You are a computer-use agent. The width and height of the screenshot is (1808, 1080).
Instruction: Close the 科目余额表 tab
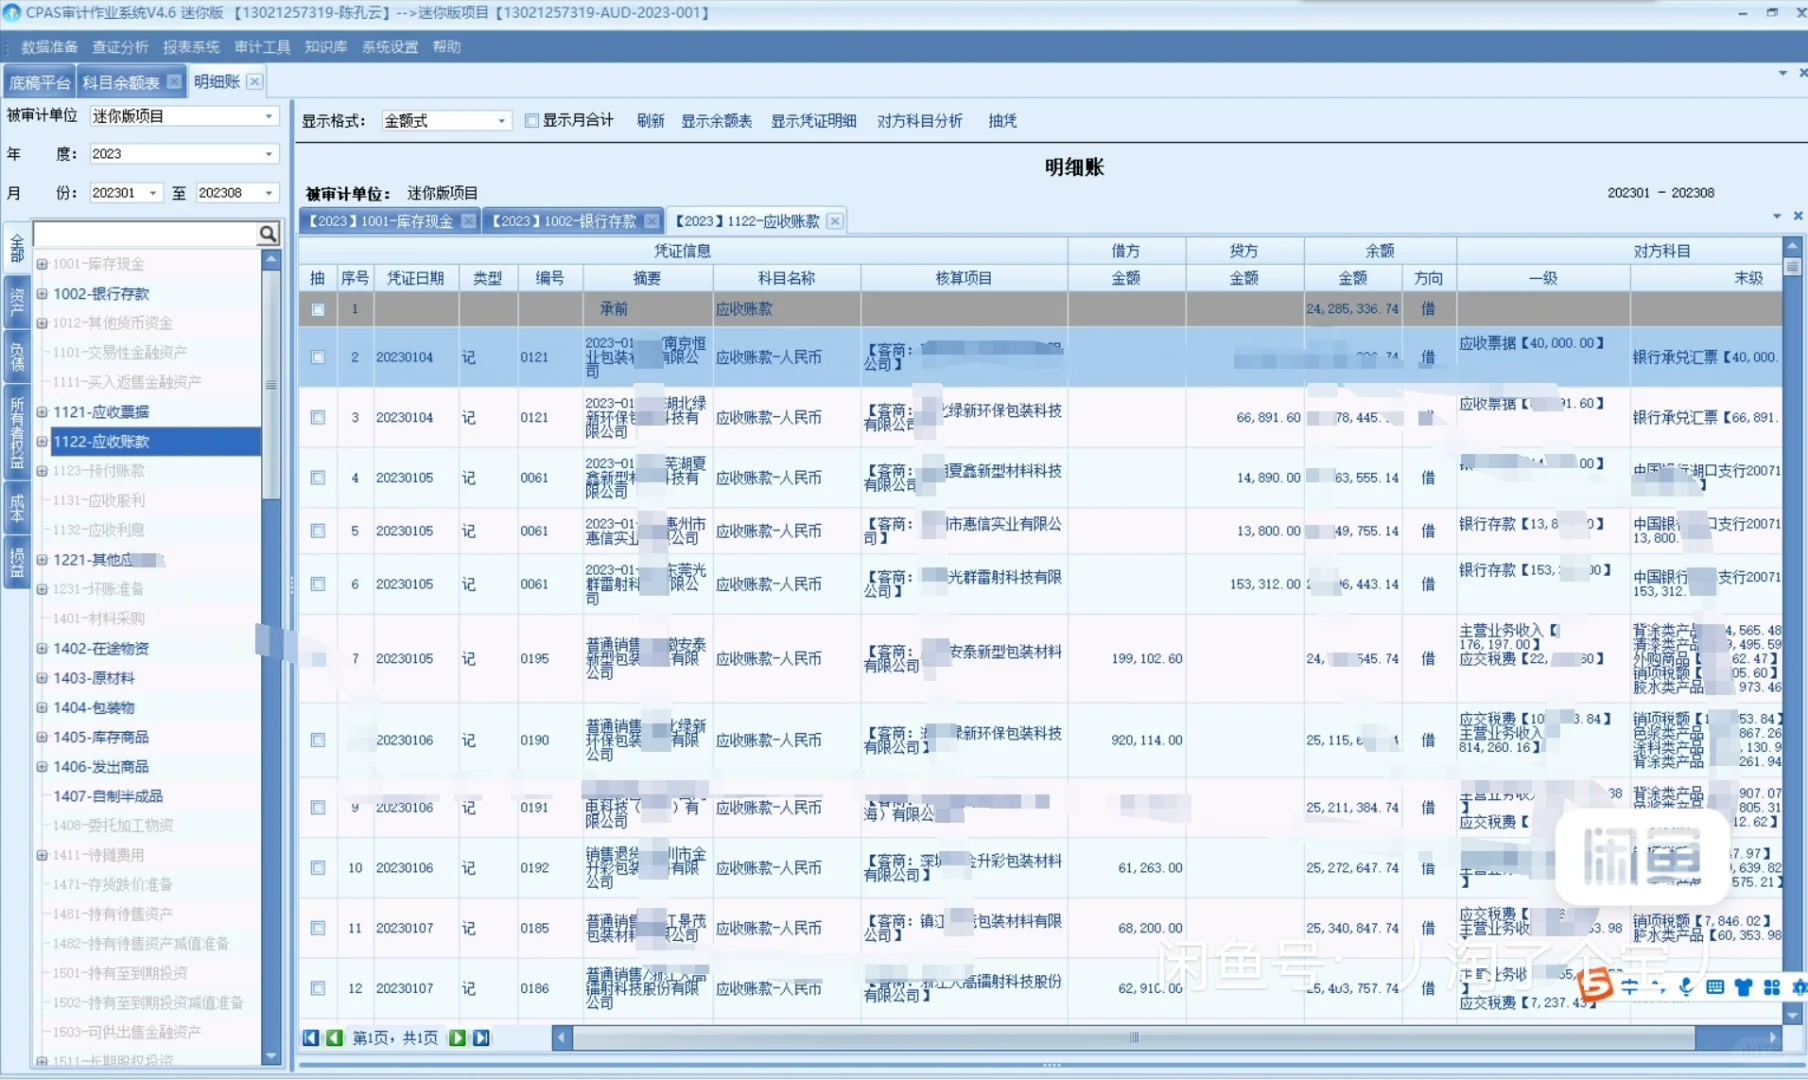pyautogui.click(x=174, y=81)
